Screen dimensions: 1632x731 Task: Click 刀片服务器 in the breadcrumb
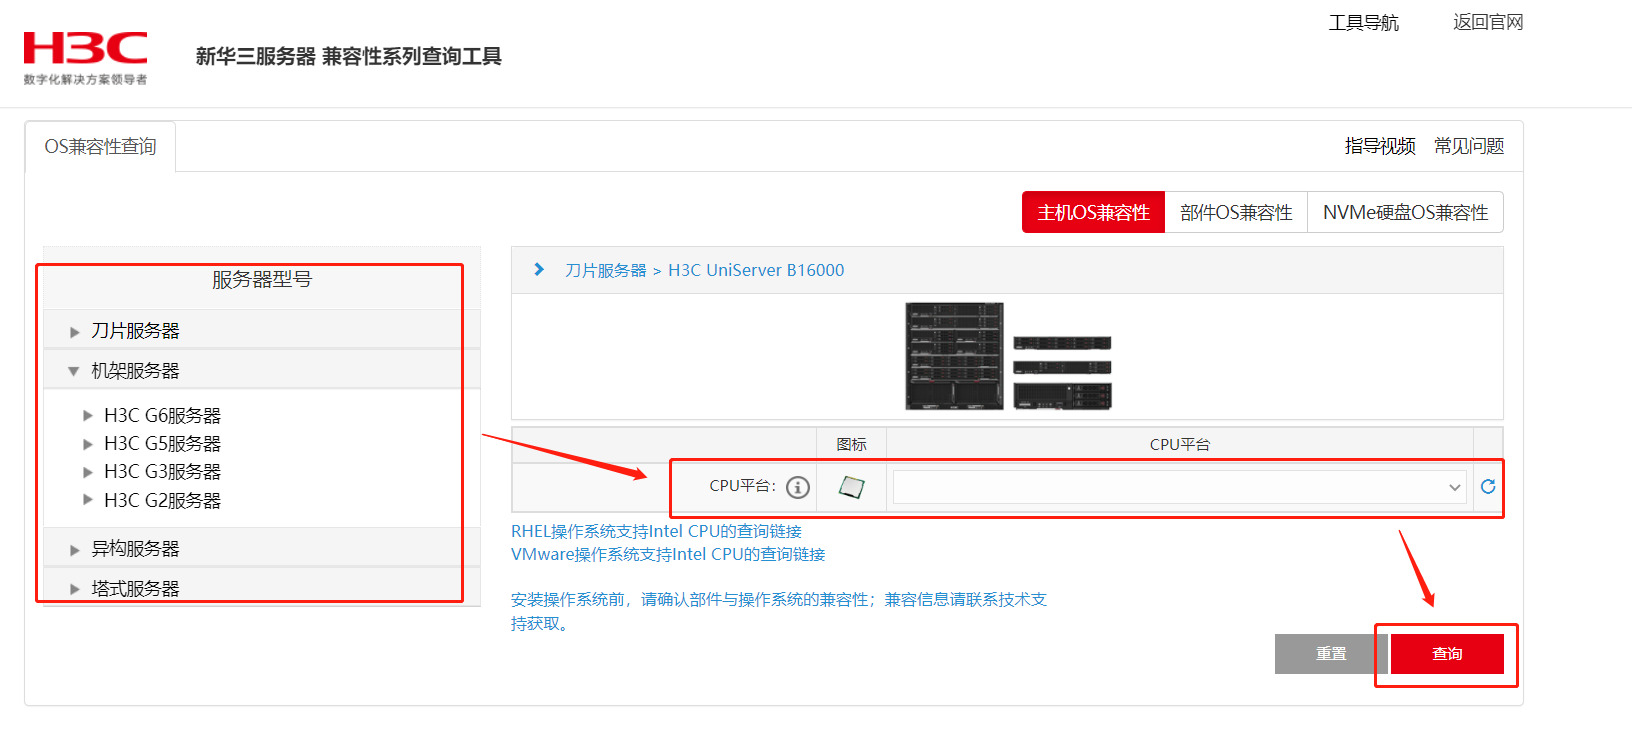pos(606,270)
